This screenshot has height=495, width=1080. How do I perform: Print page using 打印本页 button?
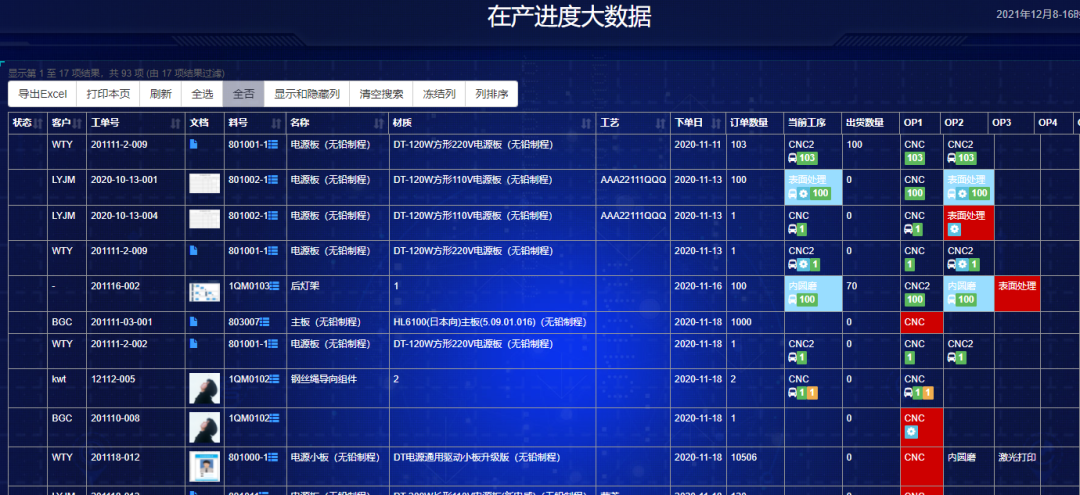coord(108,94)
